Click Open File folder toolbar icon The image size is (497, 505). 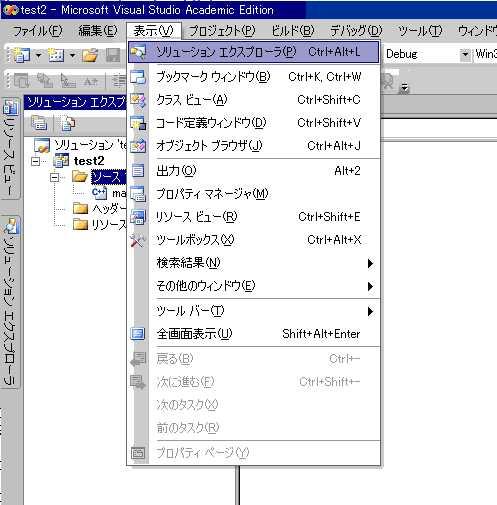point(90,55)
